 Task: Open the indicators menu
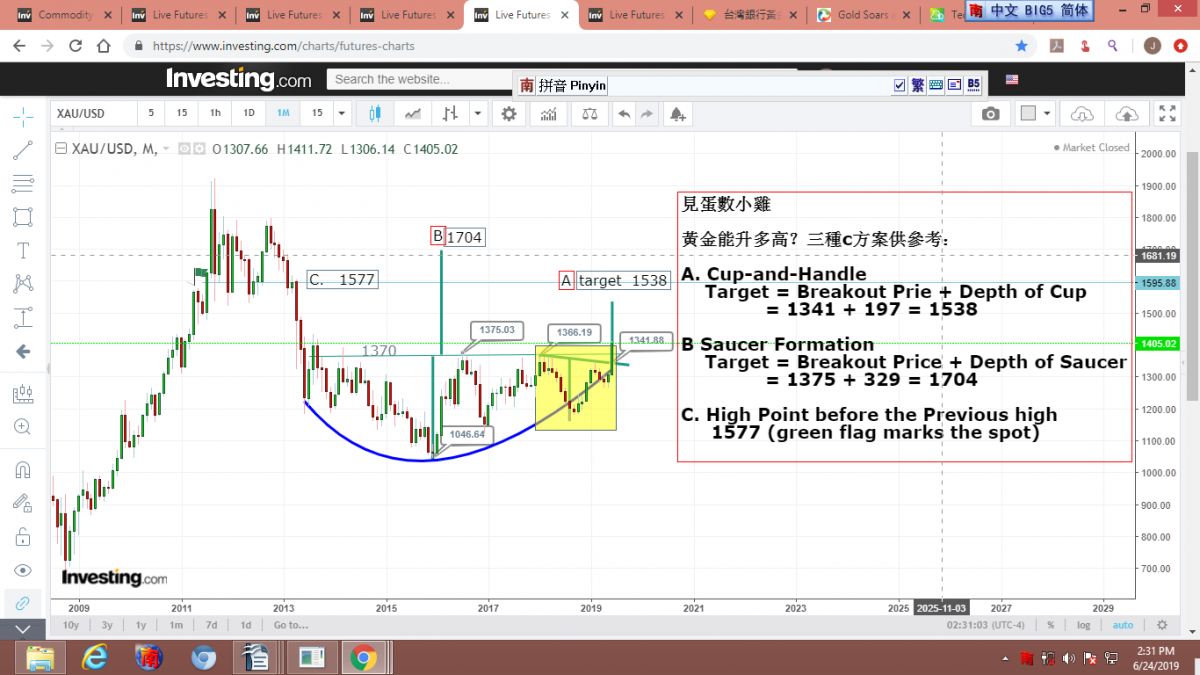(548, 114)
